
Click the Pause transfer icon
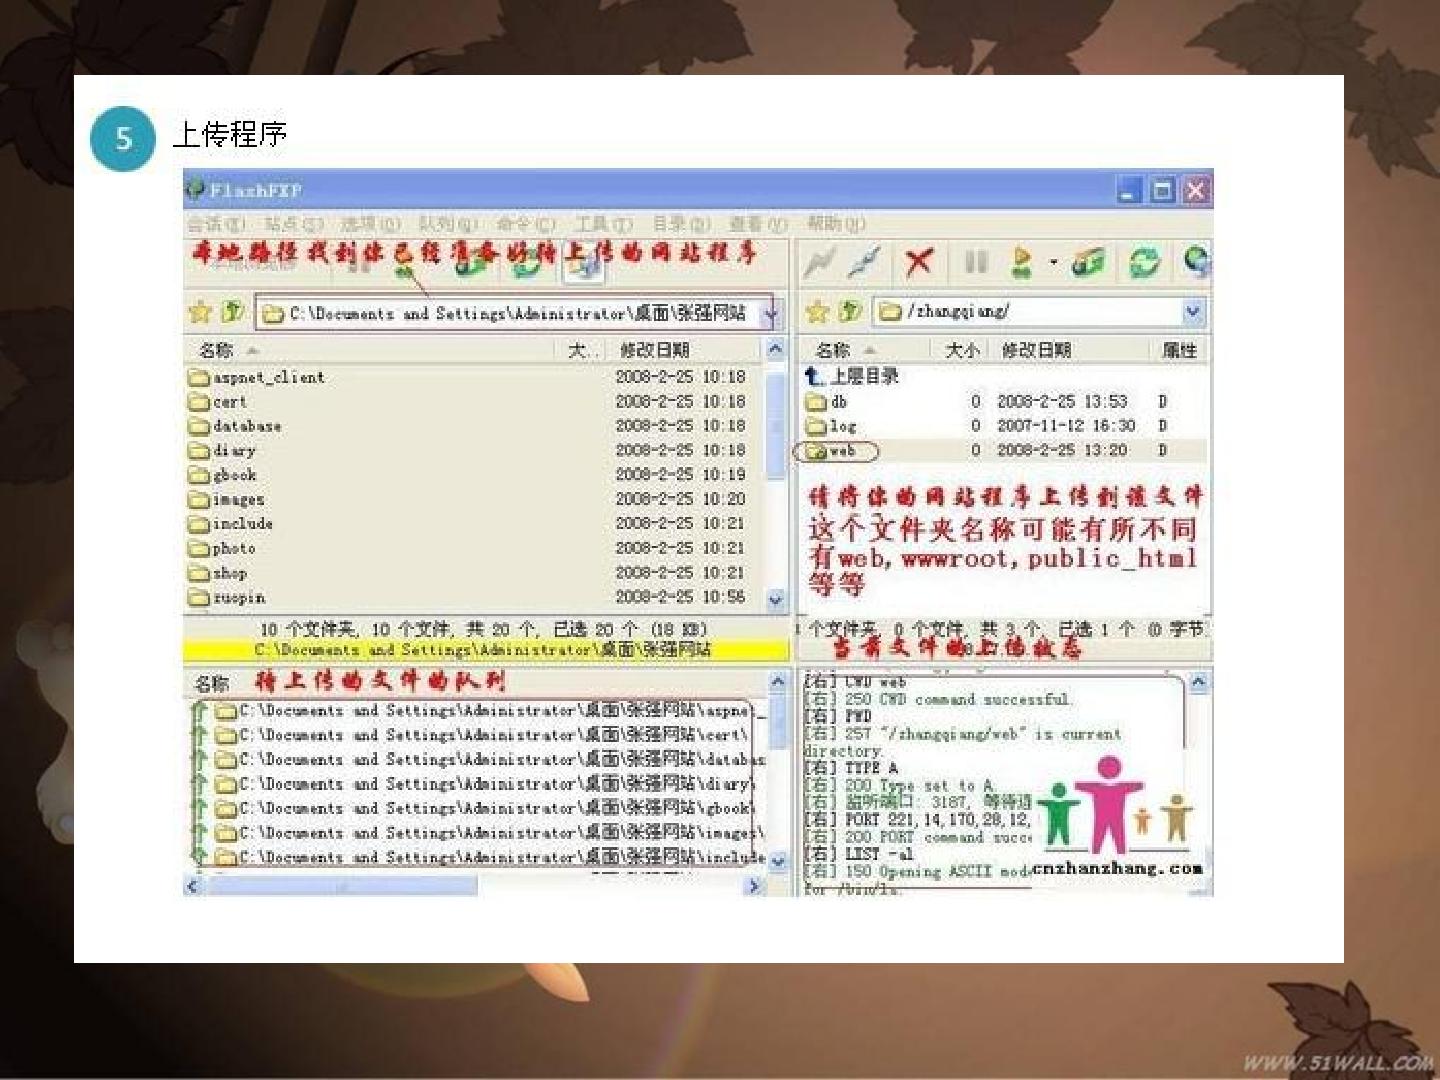[975, 263]
